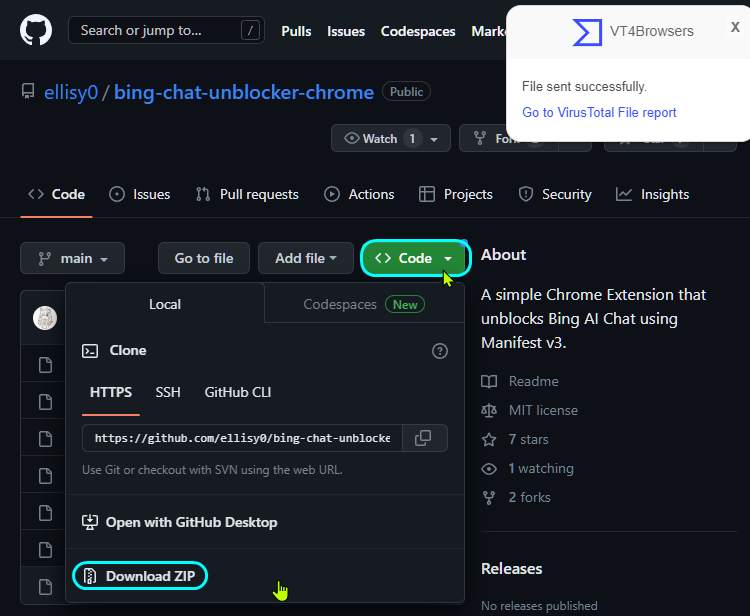Open the Go to VirusTotal File report link
Viewport: 750px width, 616px height.
click(599, 112)
